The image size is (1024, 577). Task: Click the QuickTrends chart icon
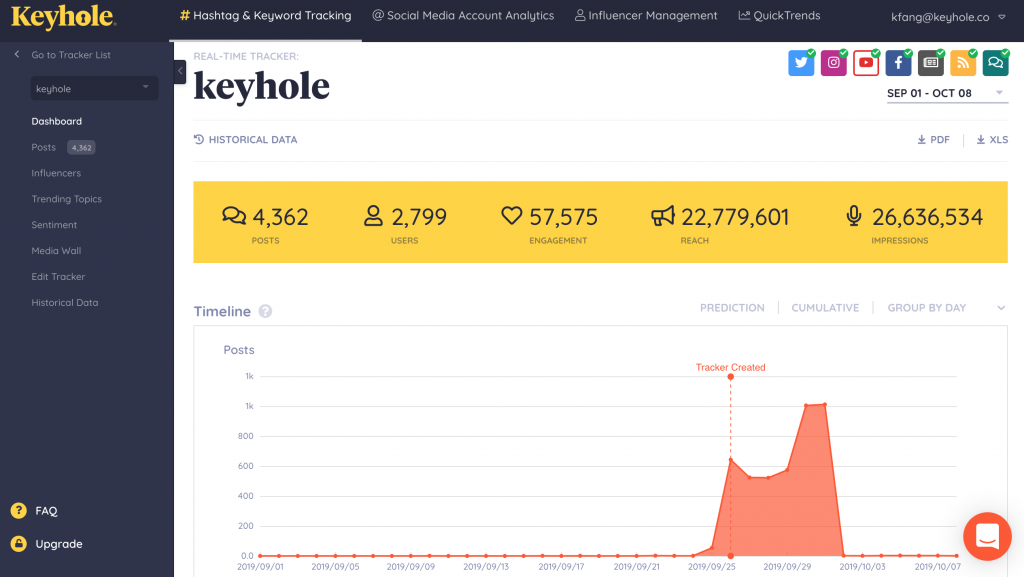[744, 15]
